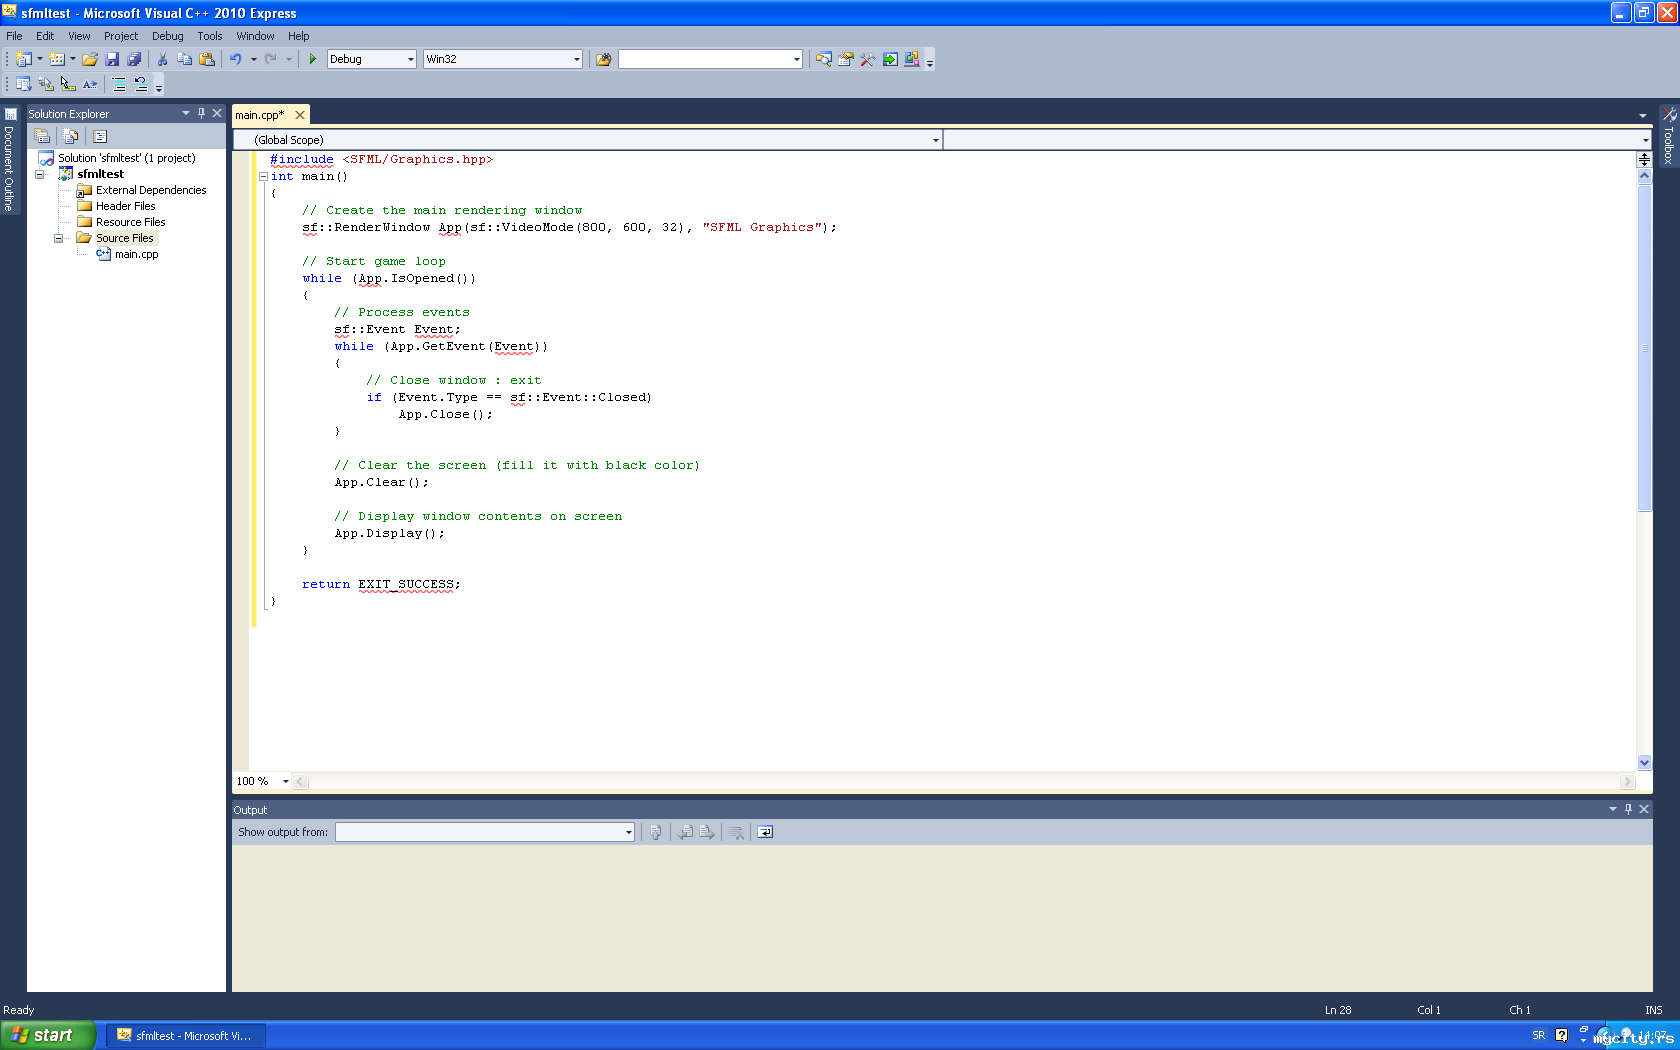
Task: Click the Open File folder icon
Action: click(x=90, y=59)
